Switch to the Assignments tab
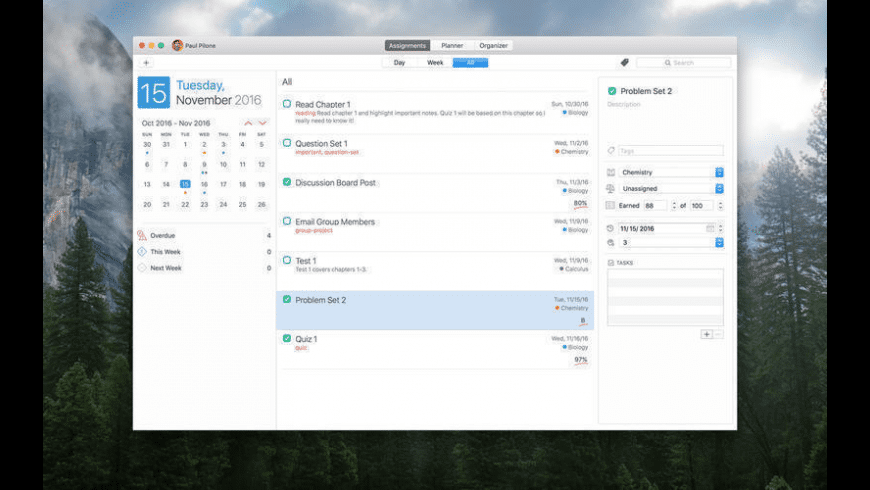 tap(407, 46)
